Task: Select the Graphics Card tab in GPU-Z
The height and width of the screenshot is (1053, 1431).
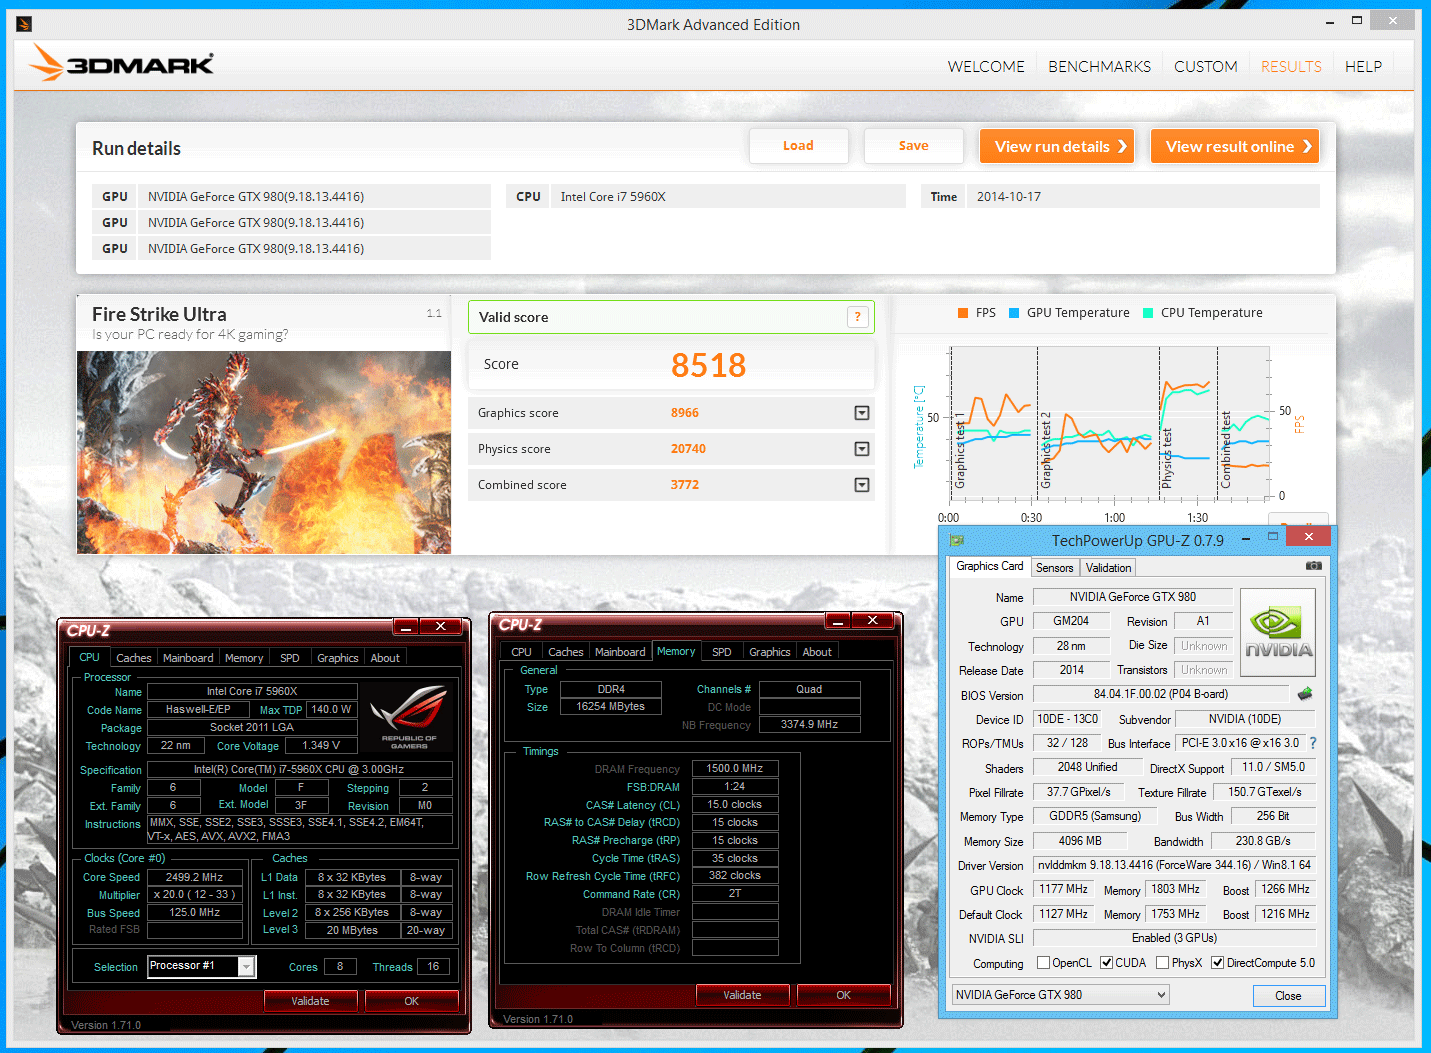Action: pos(989,566)
